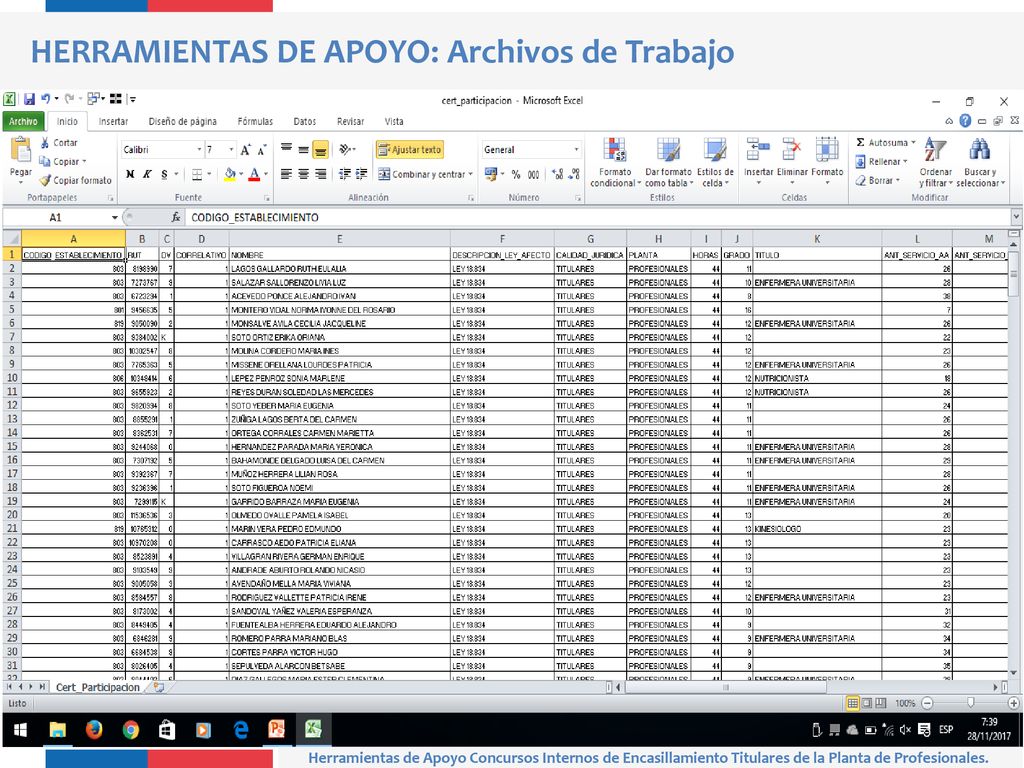Open the Name Box dropdown arrow
Viewport: 1024px width, 768px height.
tap(114, 217)
